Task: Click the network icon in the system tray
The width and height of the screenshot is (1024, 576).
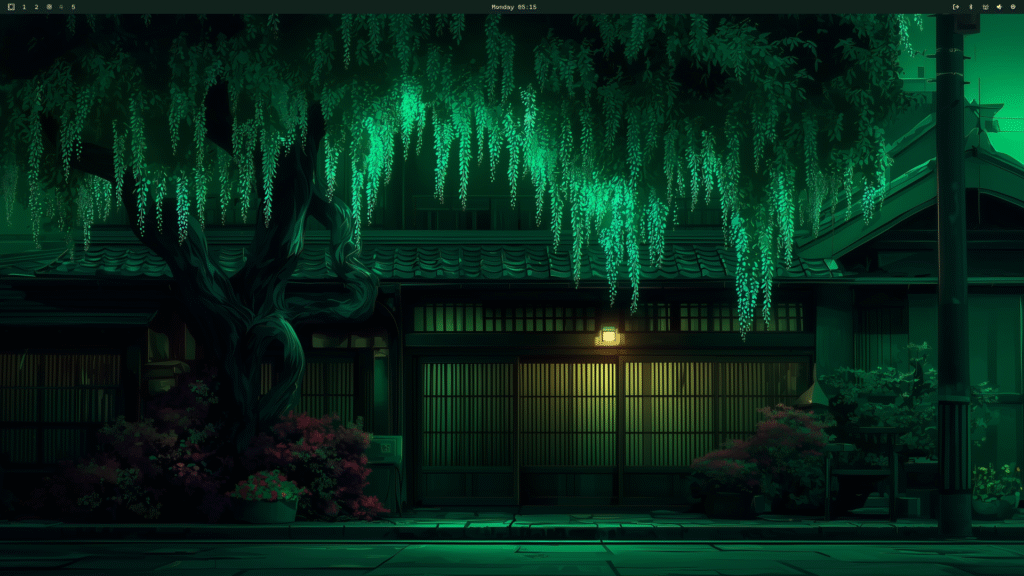Action: coord(985,7)
